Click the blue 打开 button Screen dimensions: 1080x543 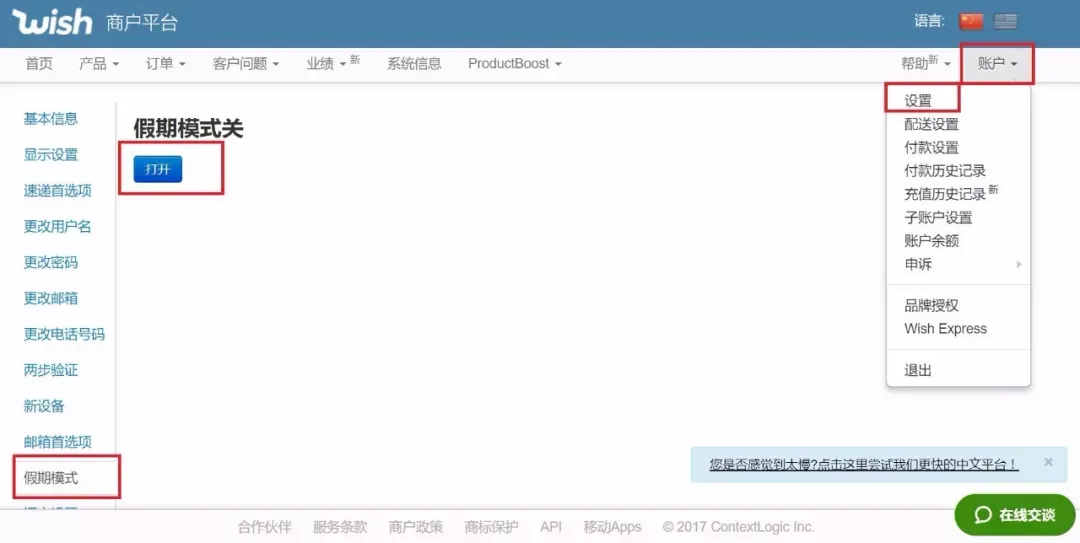tap(158, 170)
